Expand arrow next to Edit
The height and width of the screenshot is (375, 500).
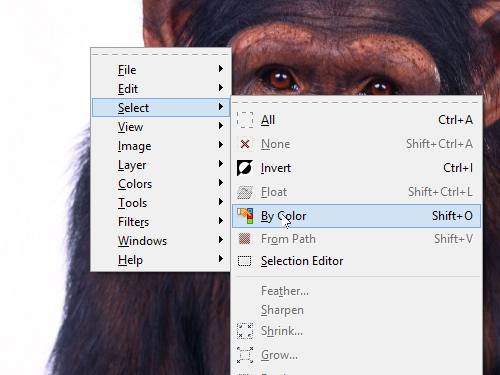click(221, 88)
